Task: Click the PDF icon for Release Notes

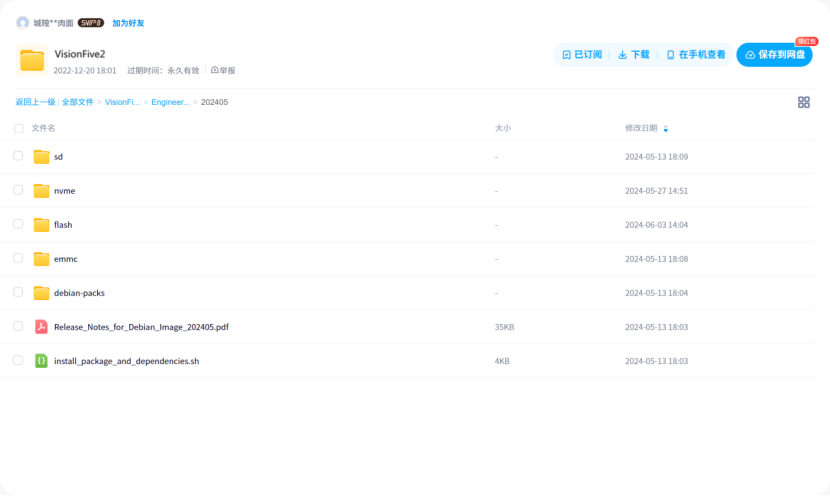Action: pos(41,327)
